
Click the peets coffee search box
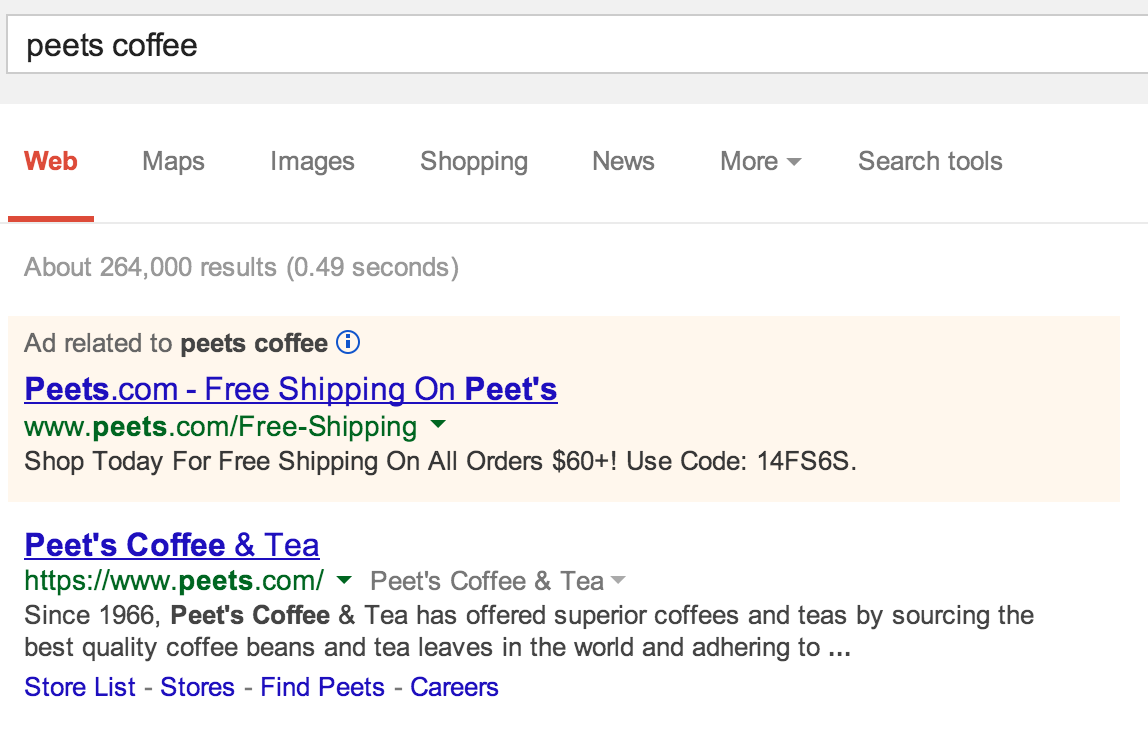[577, 45]
